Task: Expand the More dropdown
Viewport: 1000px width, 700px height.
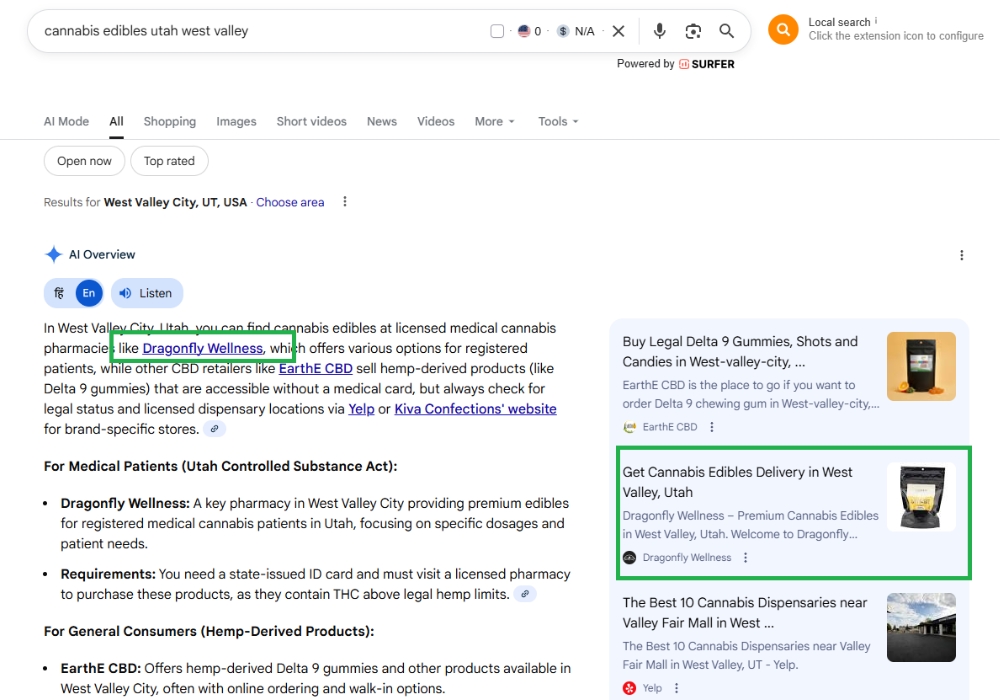Action: (x=494, y=121)
